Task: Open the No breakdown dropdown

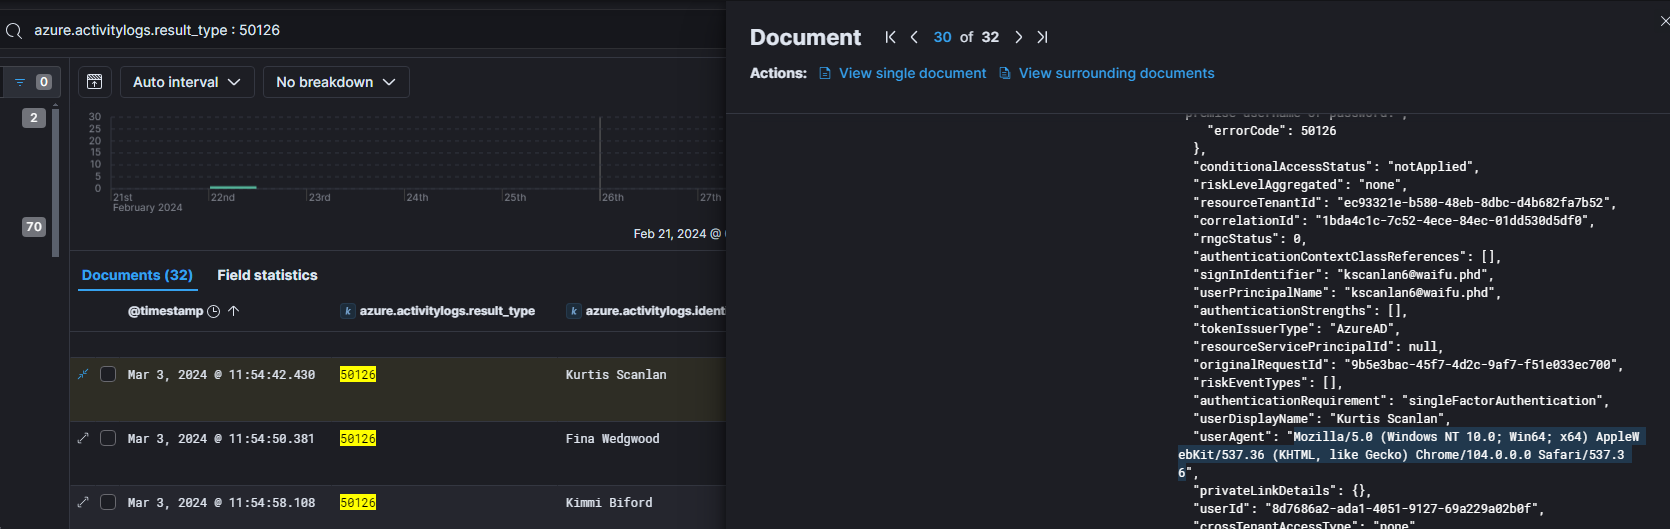Action: point(336,82)
